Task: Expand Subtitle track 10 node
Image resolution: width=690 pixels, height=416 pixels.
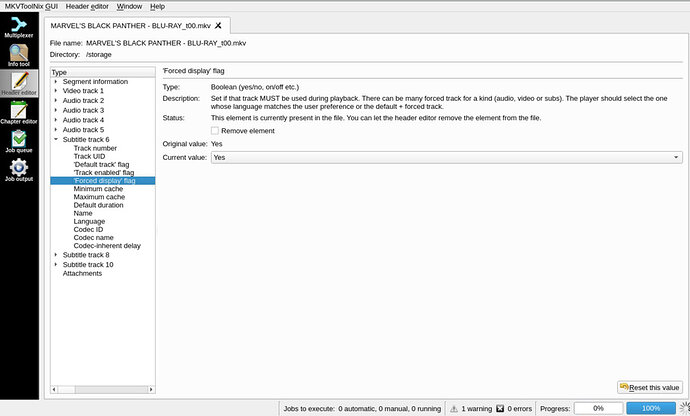Action: coord(56,265)
